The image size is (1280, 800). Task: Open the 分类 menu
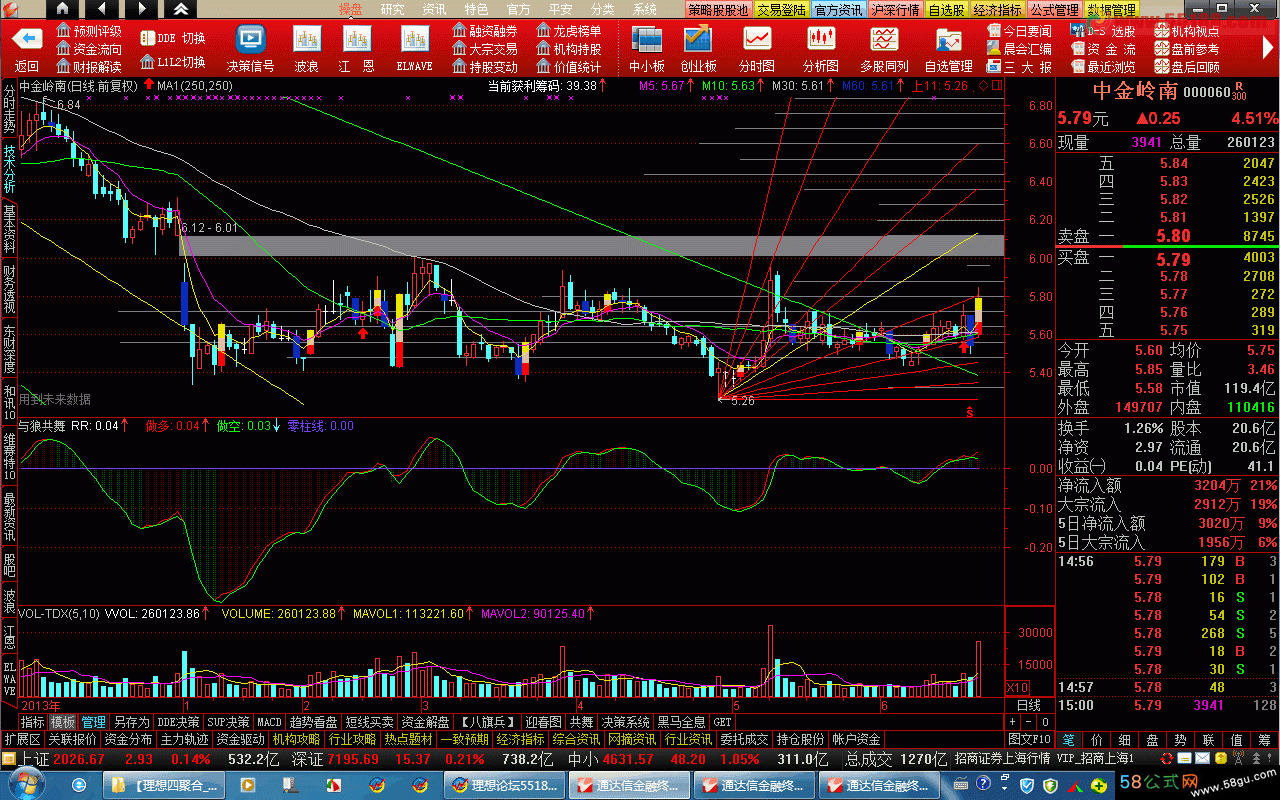tap(602, 9)
